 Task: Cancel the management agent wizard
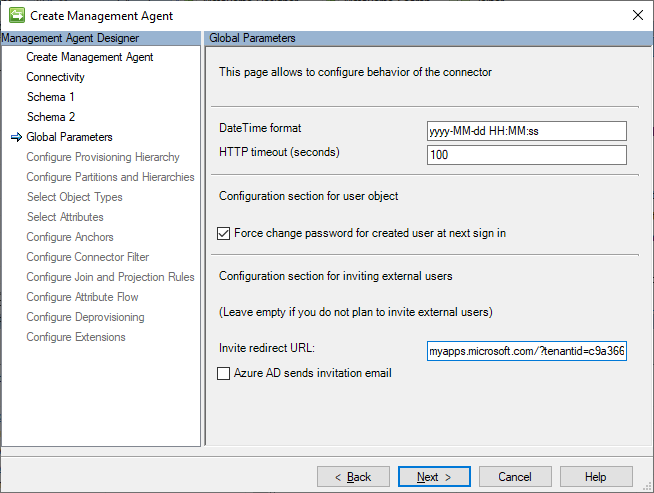click(515, 477)
